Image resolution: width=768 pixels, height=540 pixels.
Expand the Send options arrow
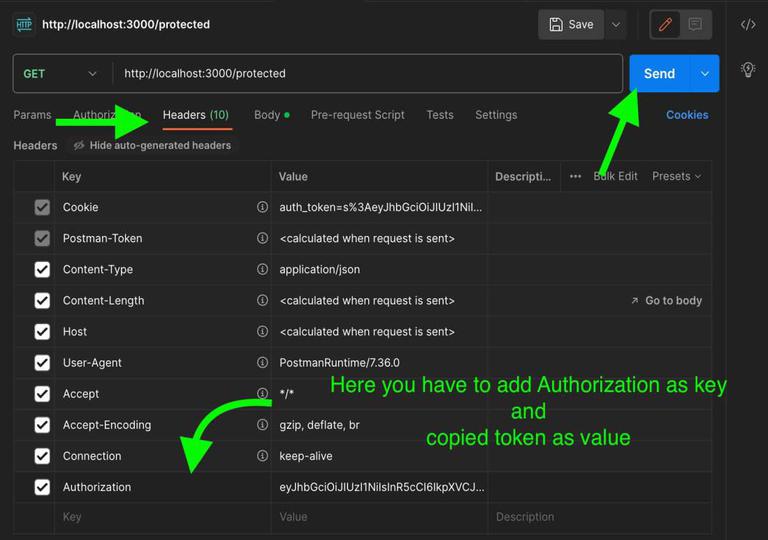point(705,74)
